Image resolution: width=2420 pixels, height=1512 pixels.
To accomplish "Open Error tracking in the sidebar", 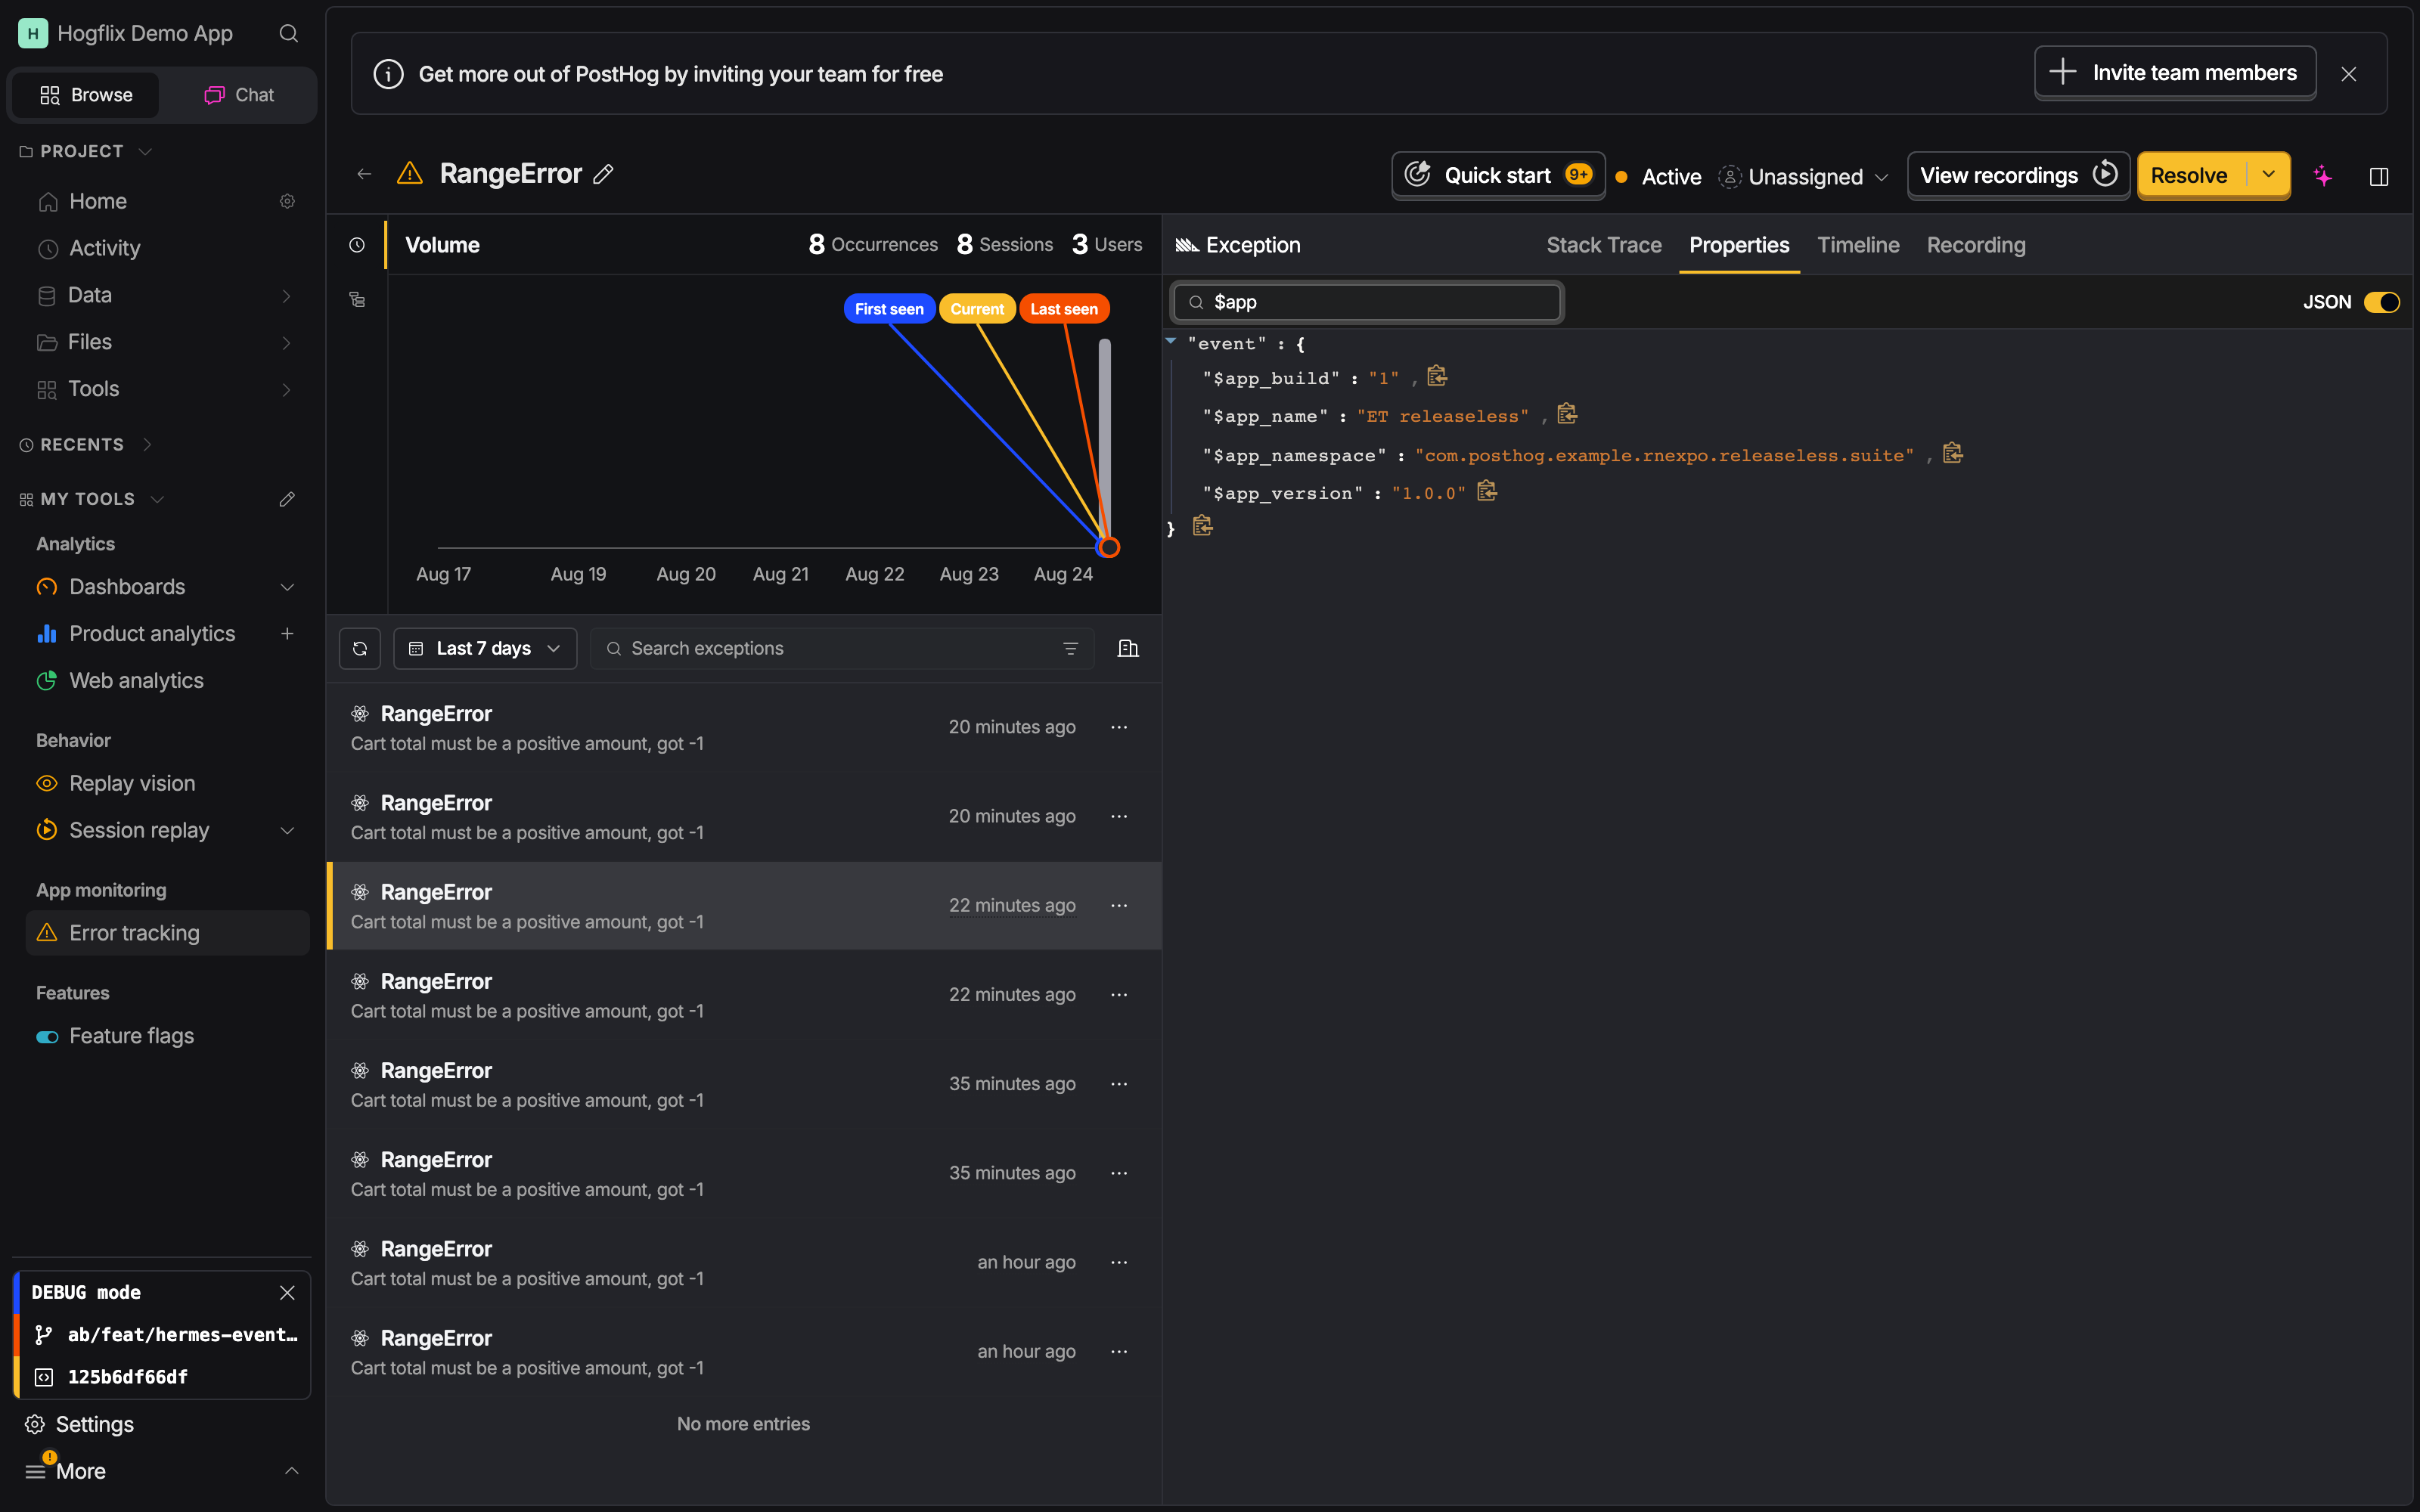I will click(x=168, y=932).
